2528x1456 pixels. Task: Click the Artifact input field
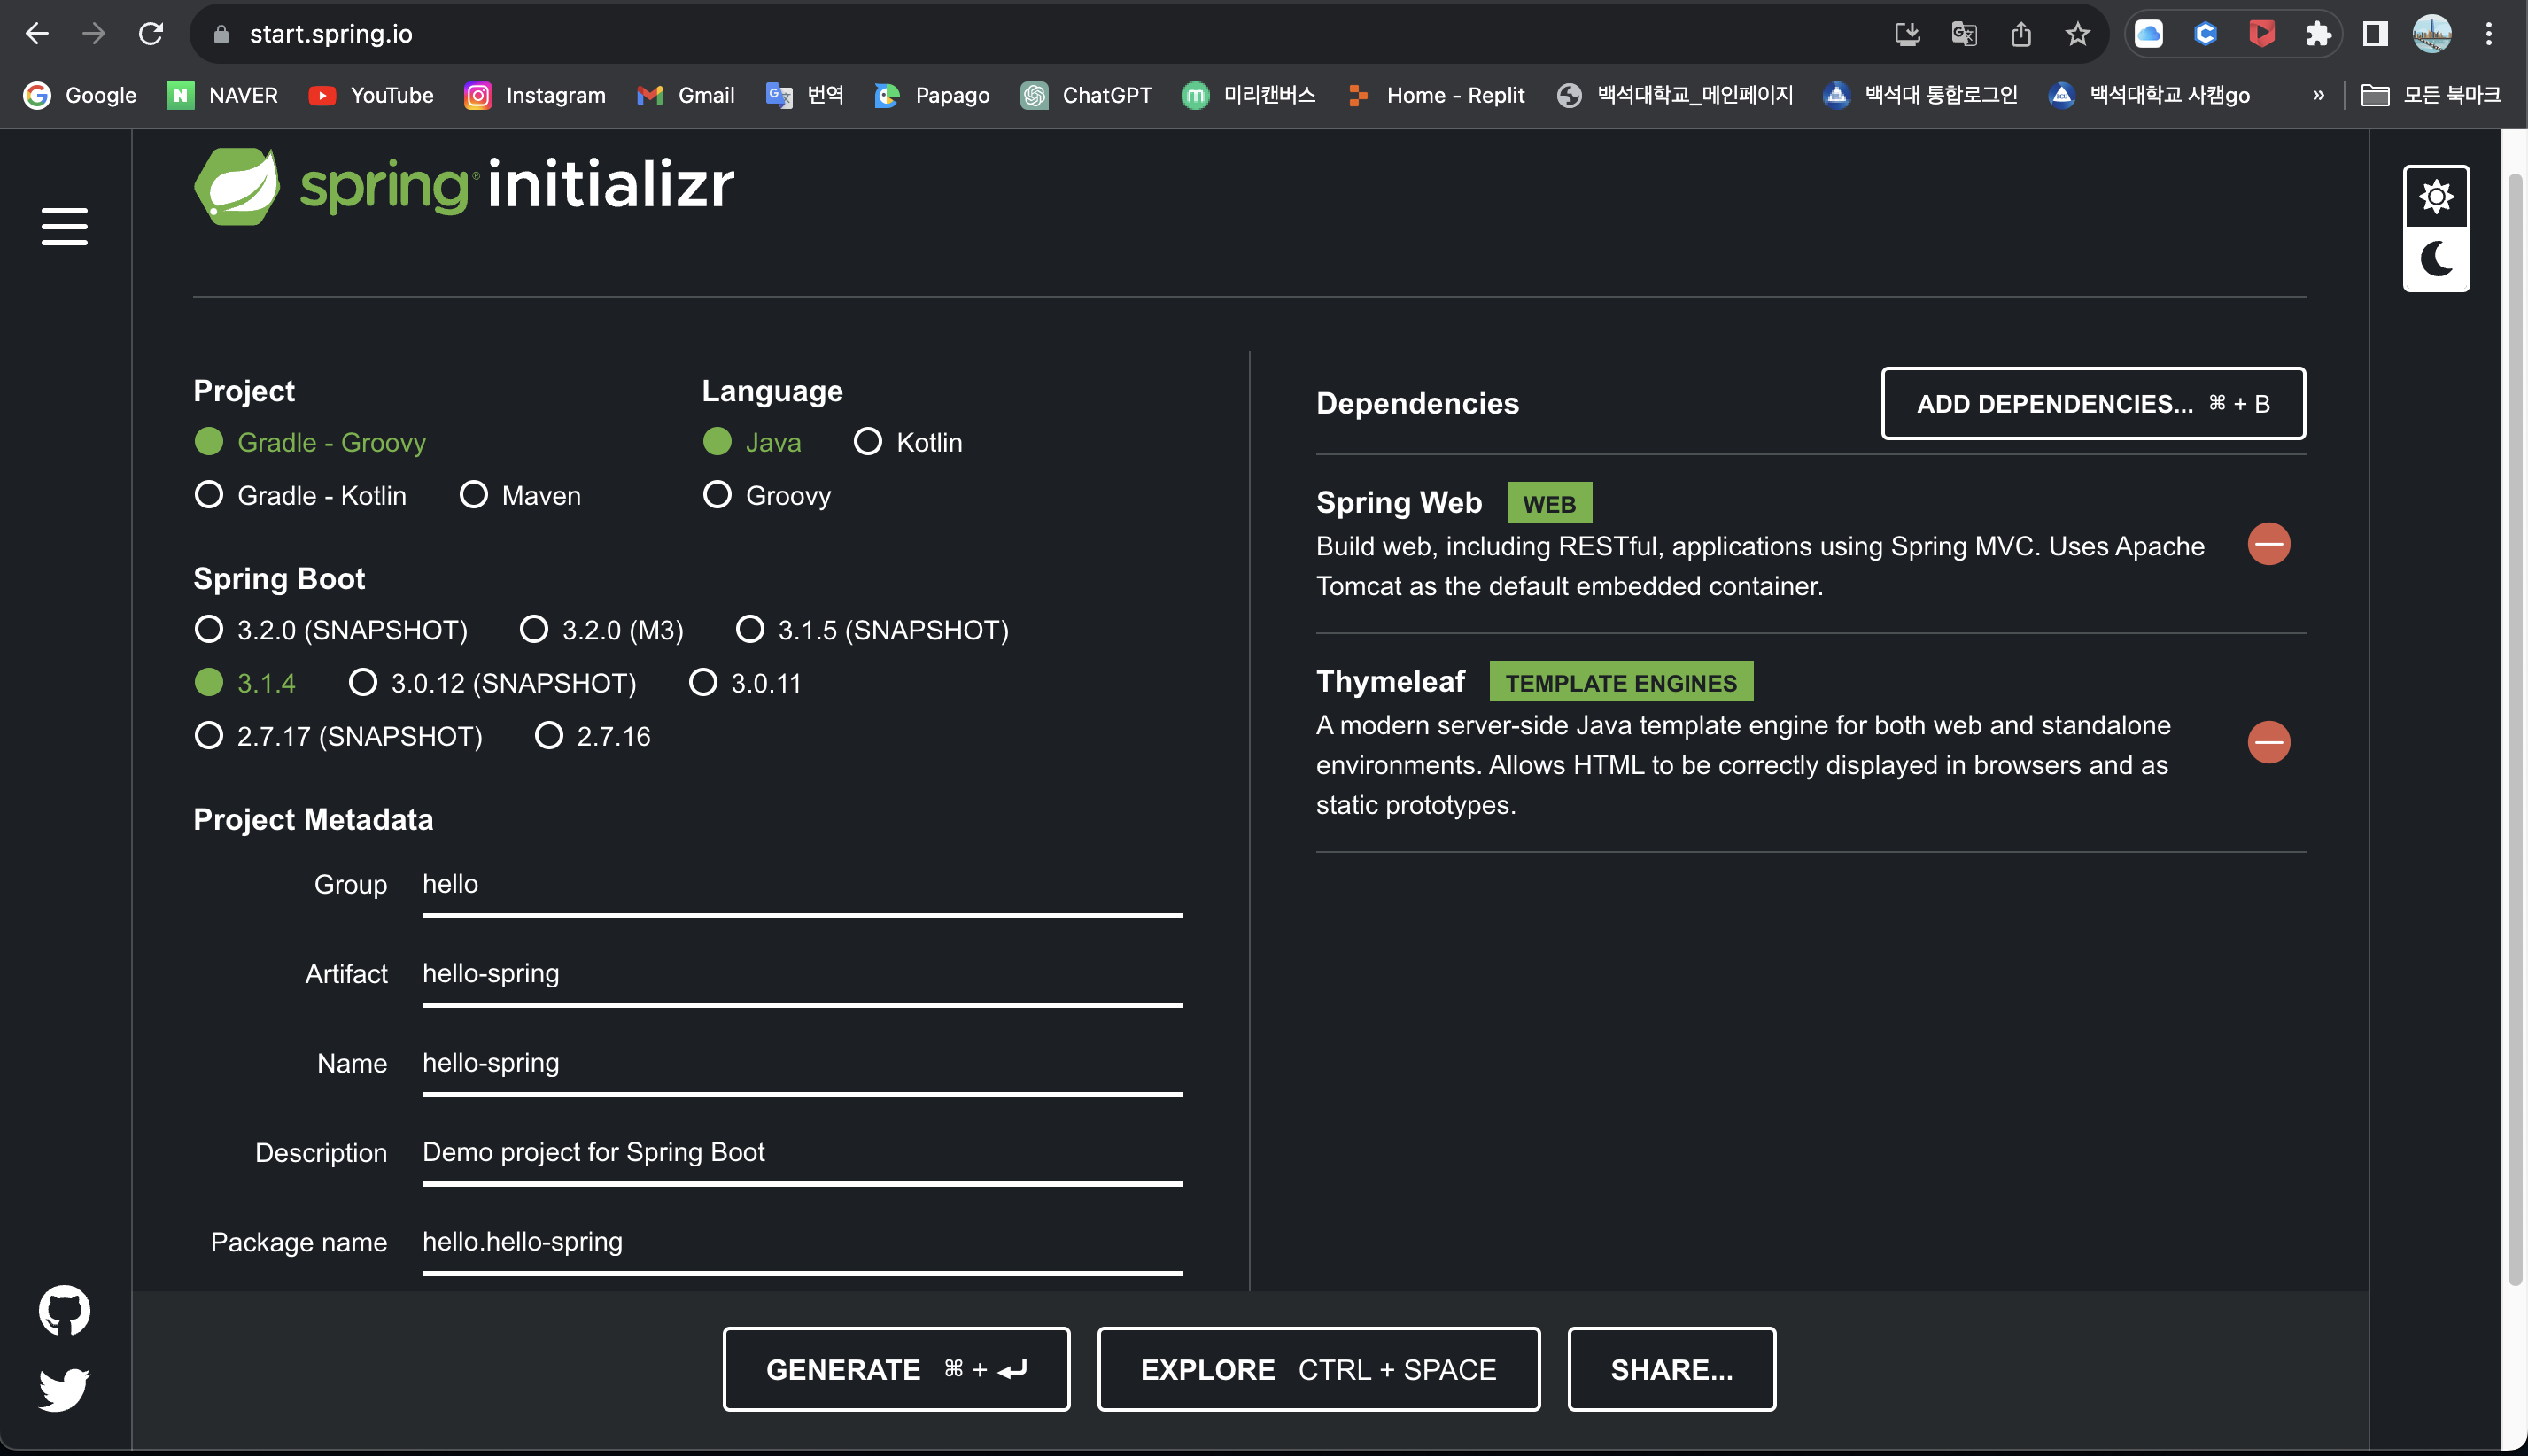802,973
